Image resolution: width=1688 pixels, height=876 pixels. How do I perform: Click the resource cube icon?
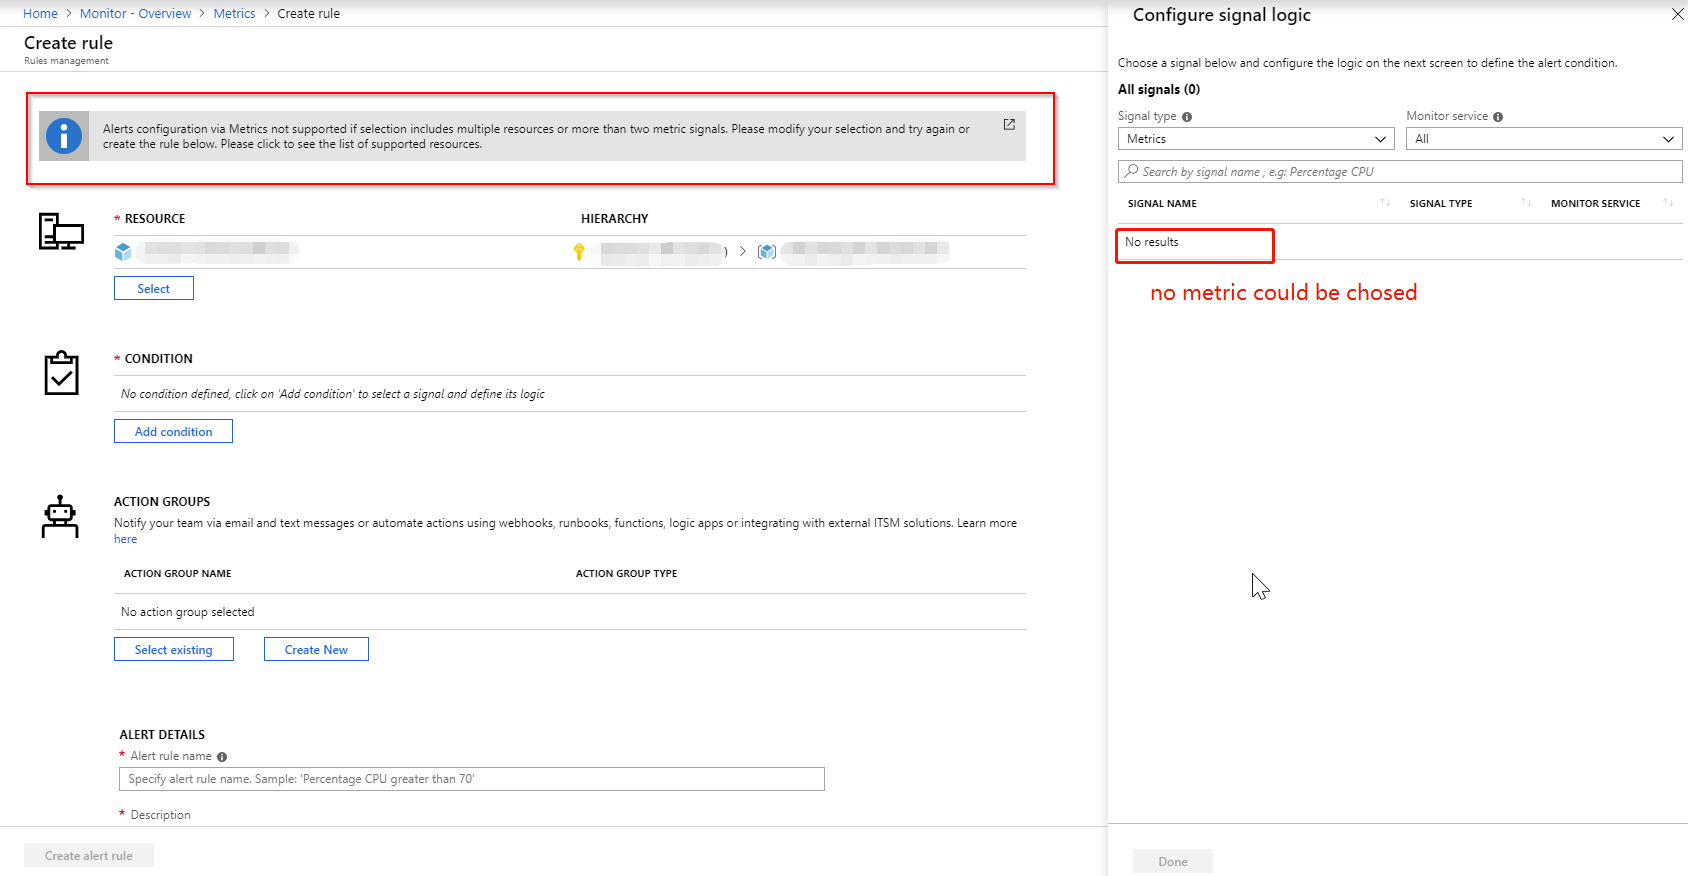coord(123,252)
